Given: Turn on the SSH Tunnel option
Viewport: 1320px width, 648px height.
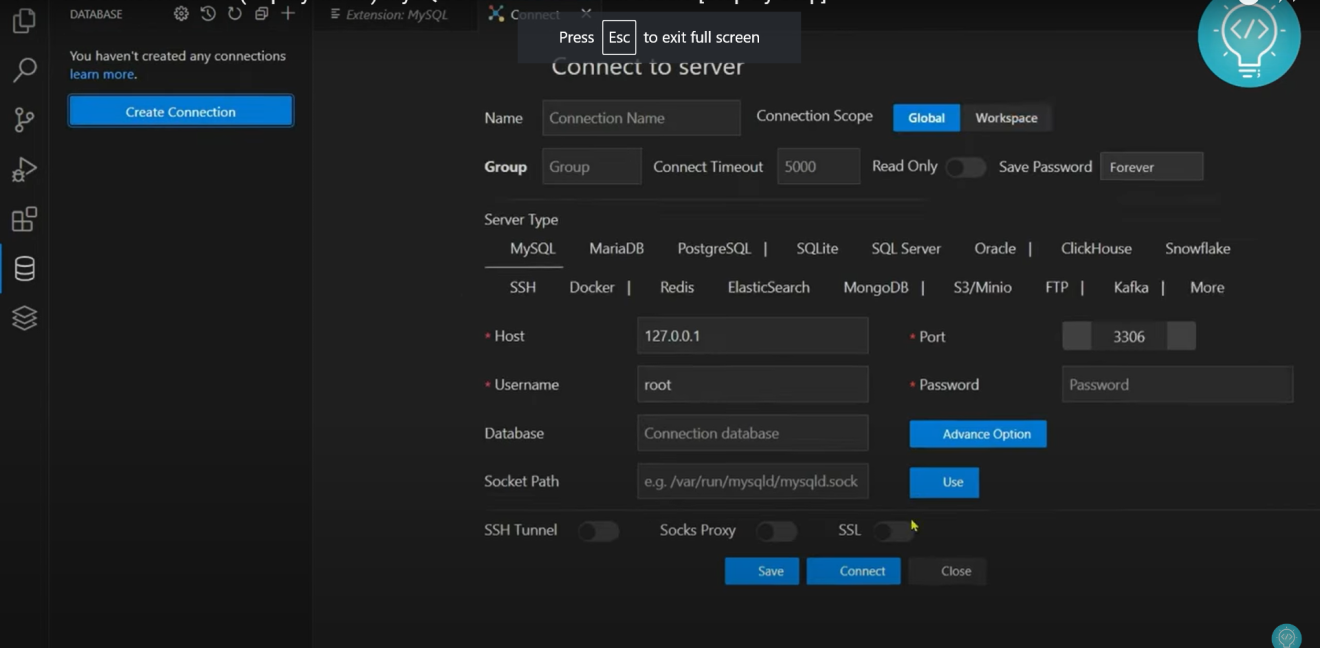Looking at the screenshot, I should click(598, 531).
